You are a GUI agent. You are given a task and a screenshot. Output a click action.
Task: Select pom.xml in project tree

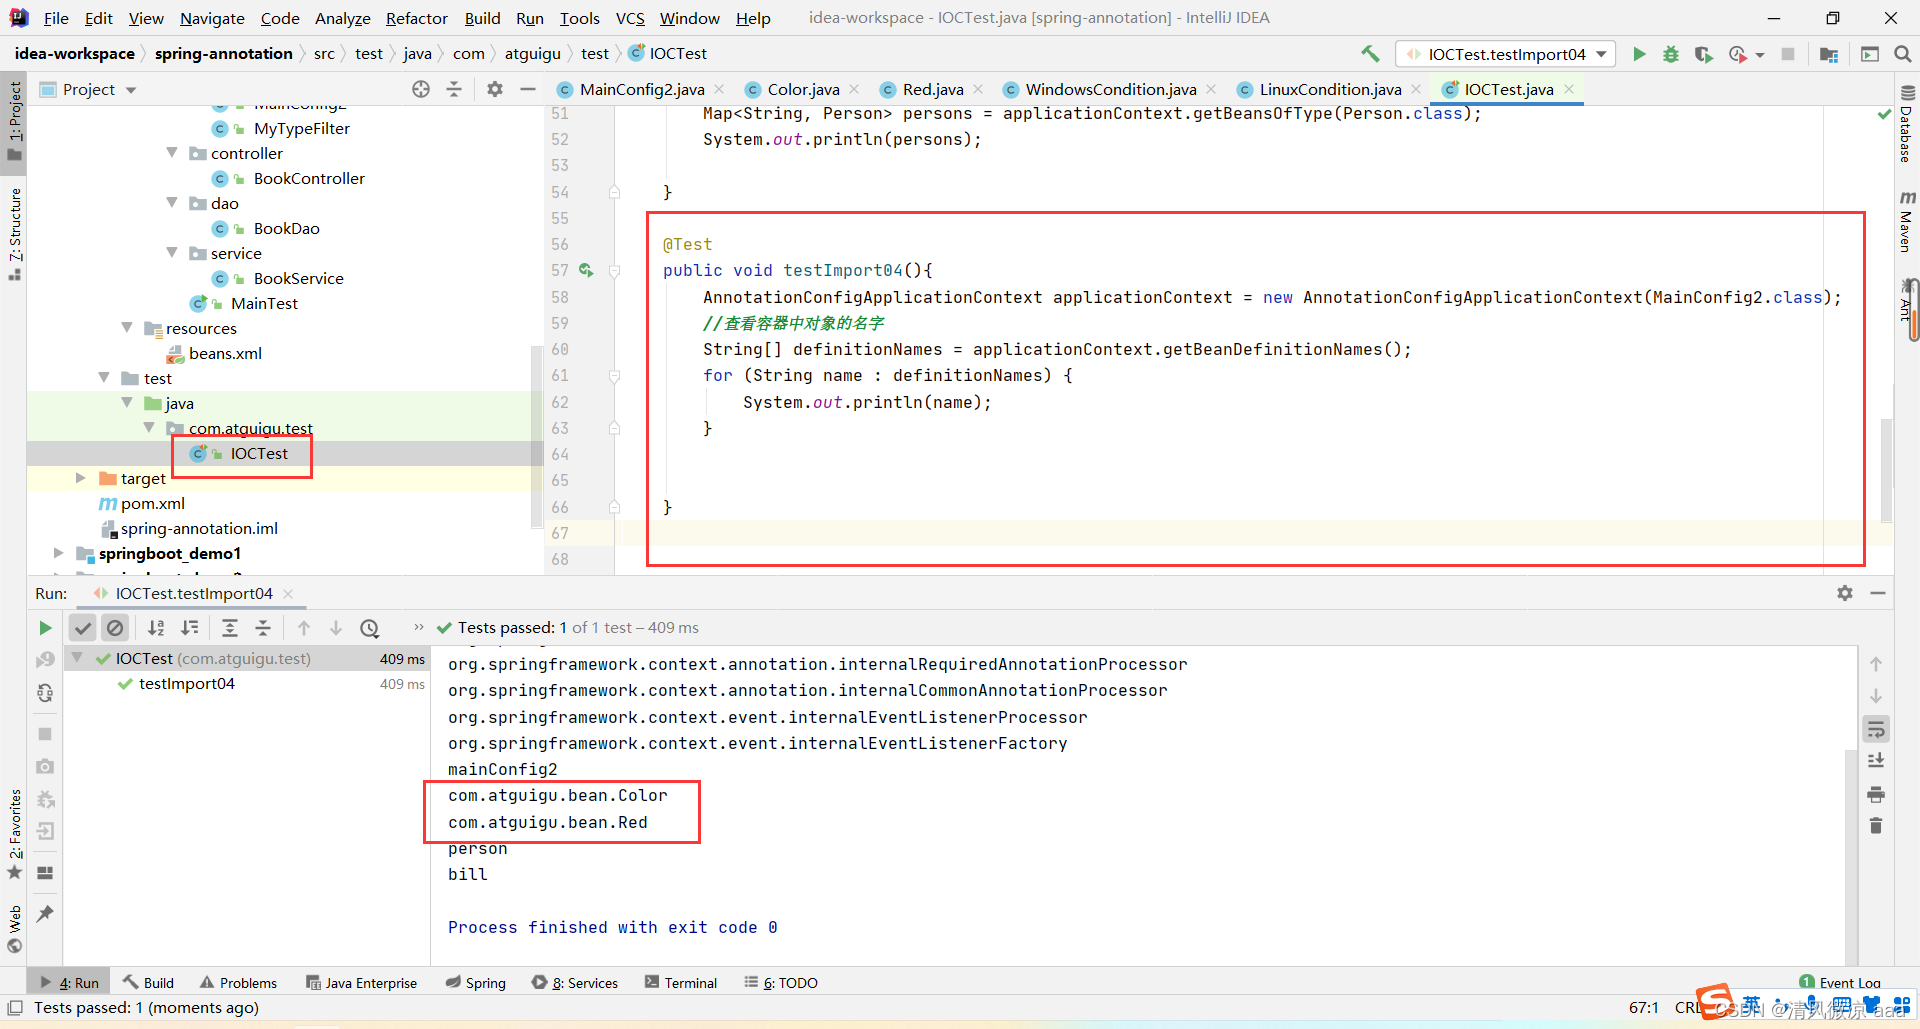tap(152, 503)
